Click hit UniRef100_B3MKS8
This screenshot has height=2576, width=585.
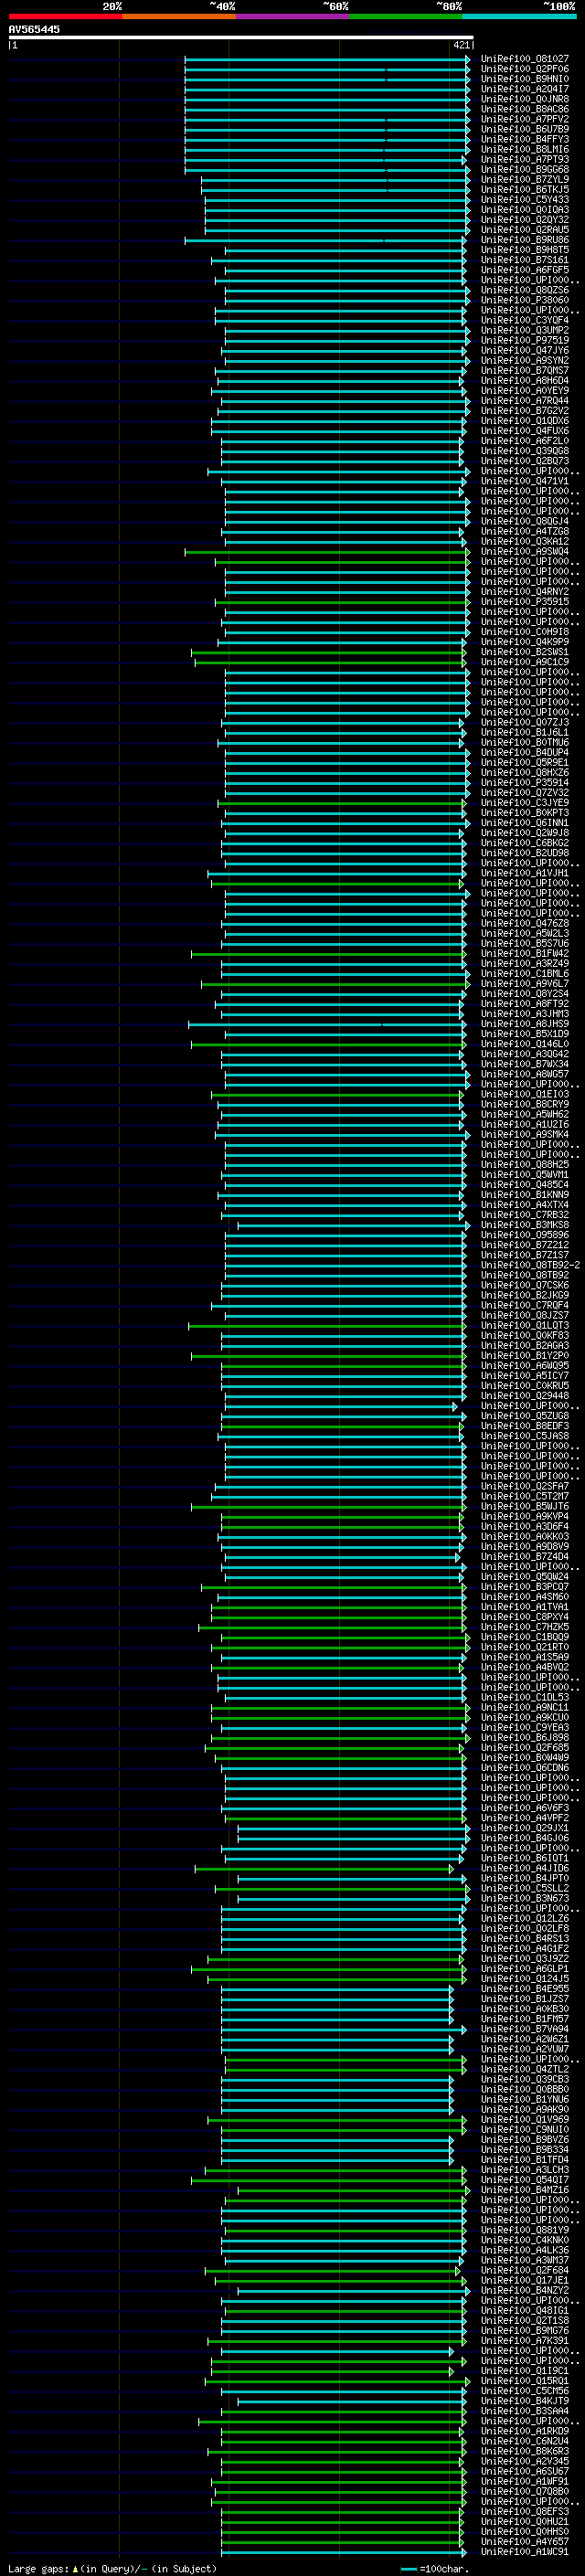pyautogui.click(x=525, y=1225)
